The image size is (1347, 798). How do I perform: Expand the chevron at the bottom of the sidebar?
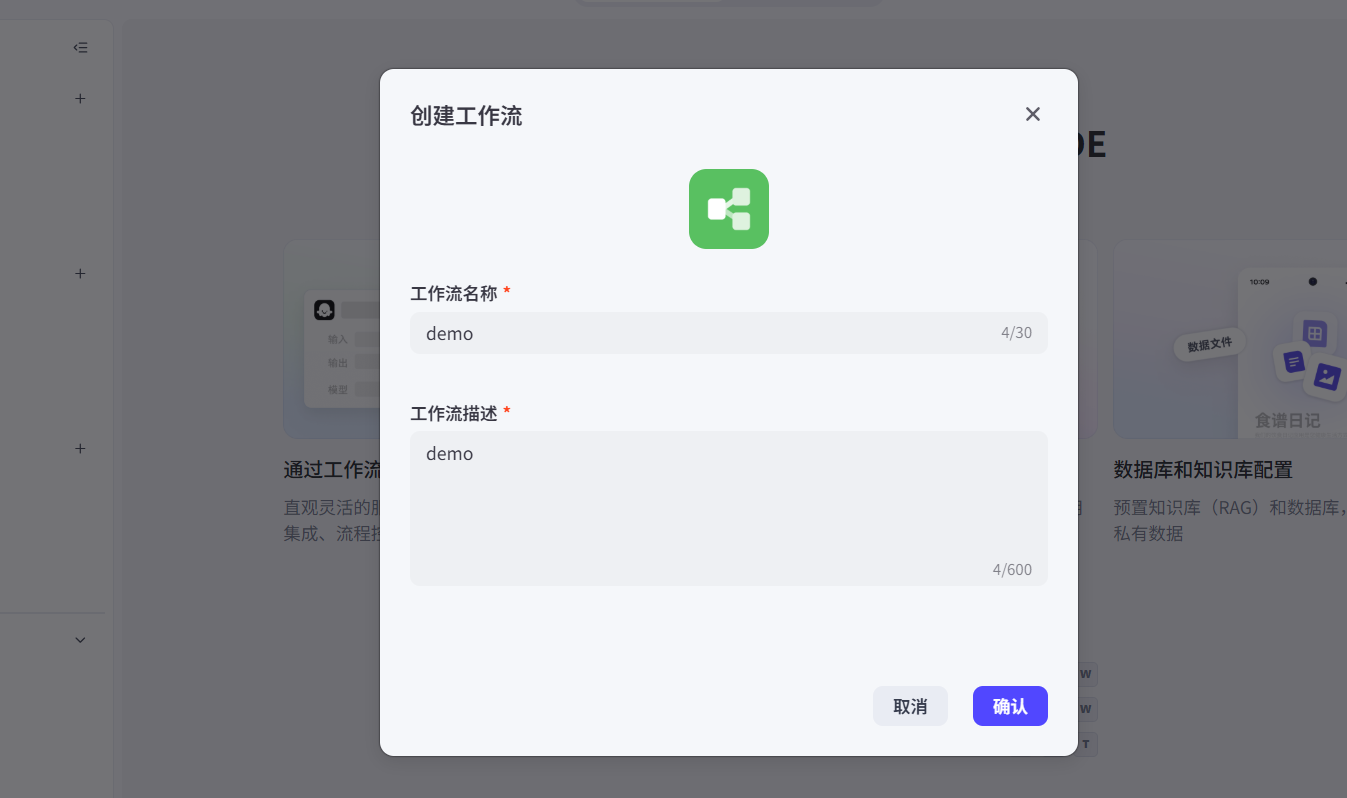point(80,639)
